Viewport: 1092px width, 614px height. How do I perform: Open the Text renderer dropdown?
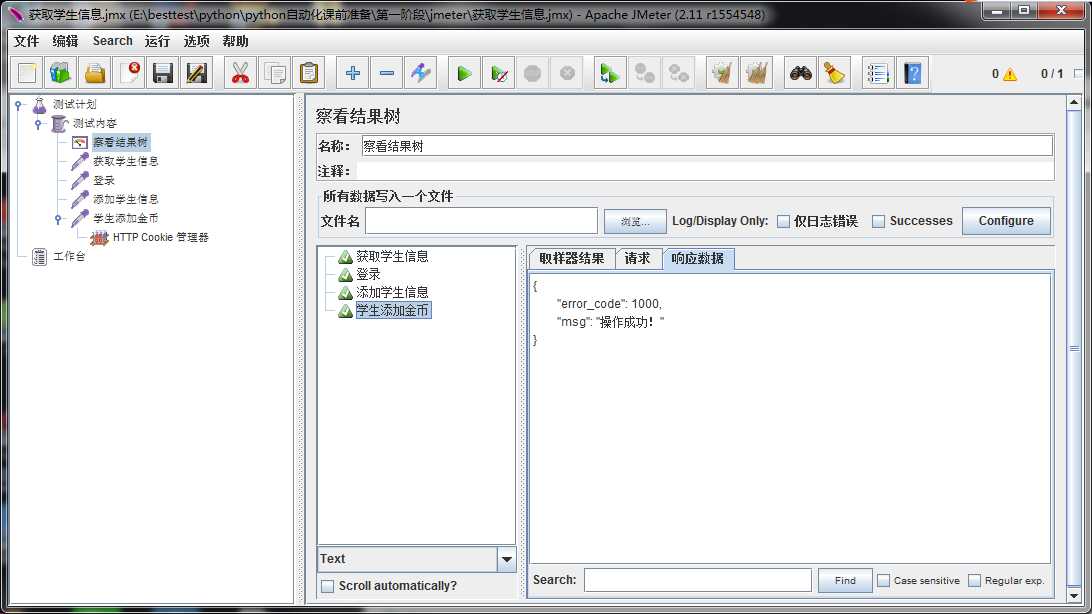click(x=507, y=559)
